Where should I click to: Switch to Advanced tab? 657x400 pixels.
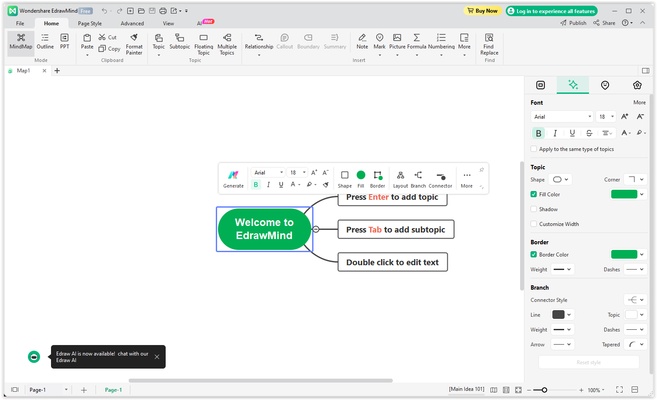132,23
